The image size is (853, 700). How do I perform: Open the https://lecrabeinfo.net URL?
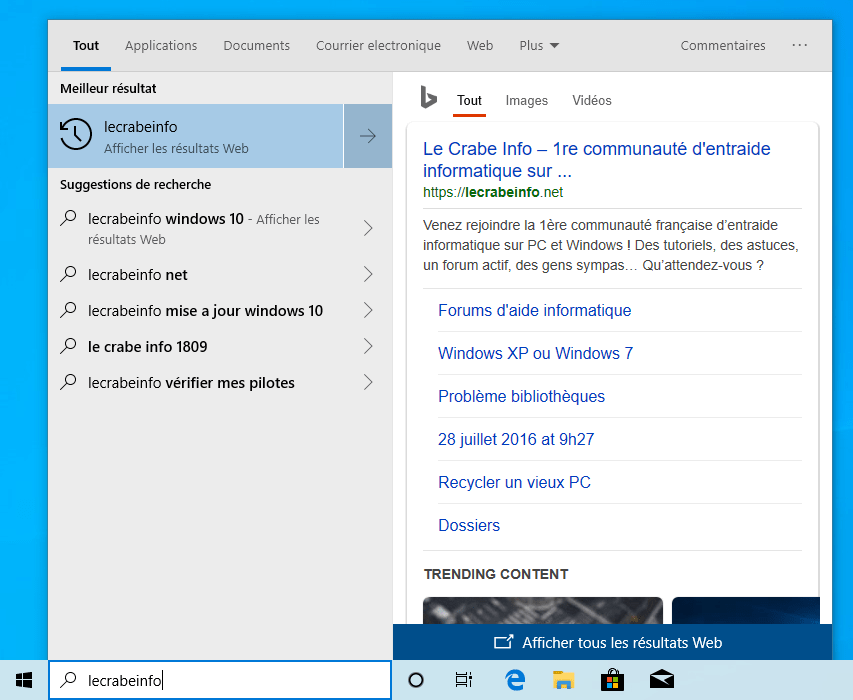coord(493,192)
